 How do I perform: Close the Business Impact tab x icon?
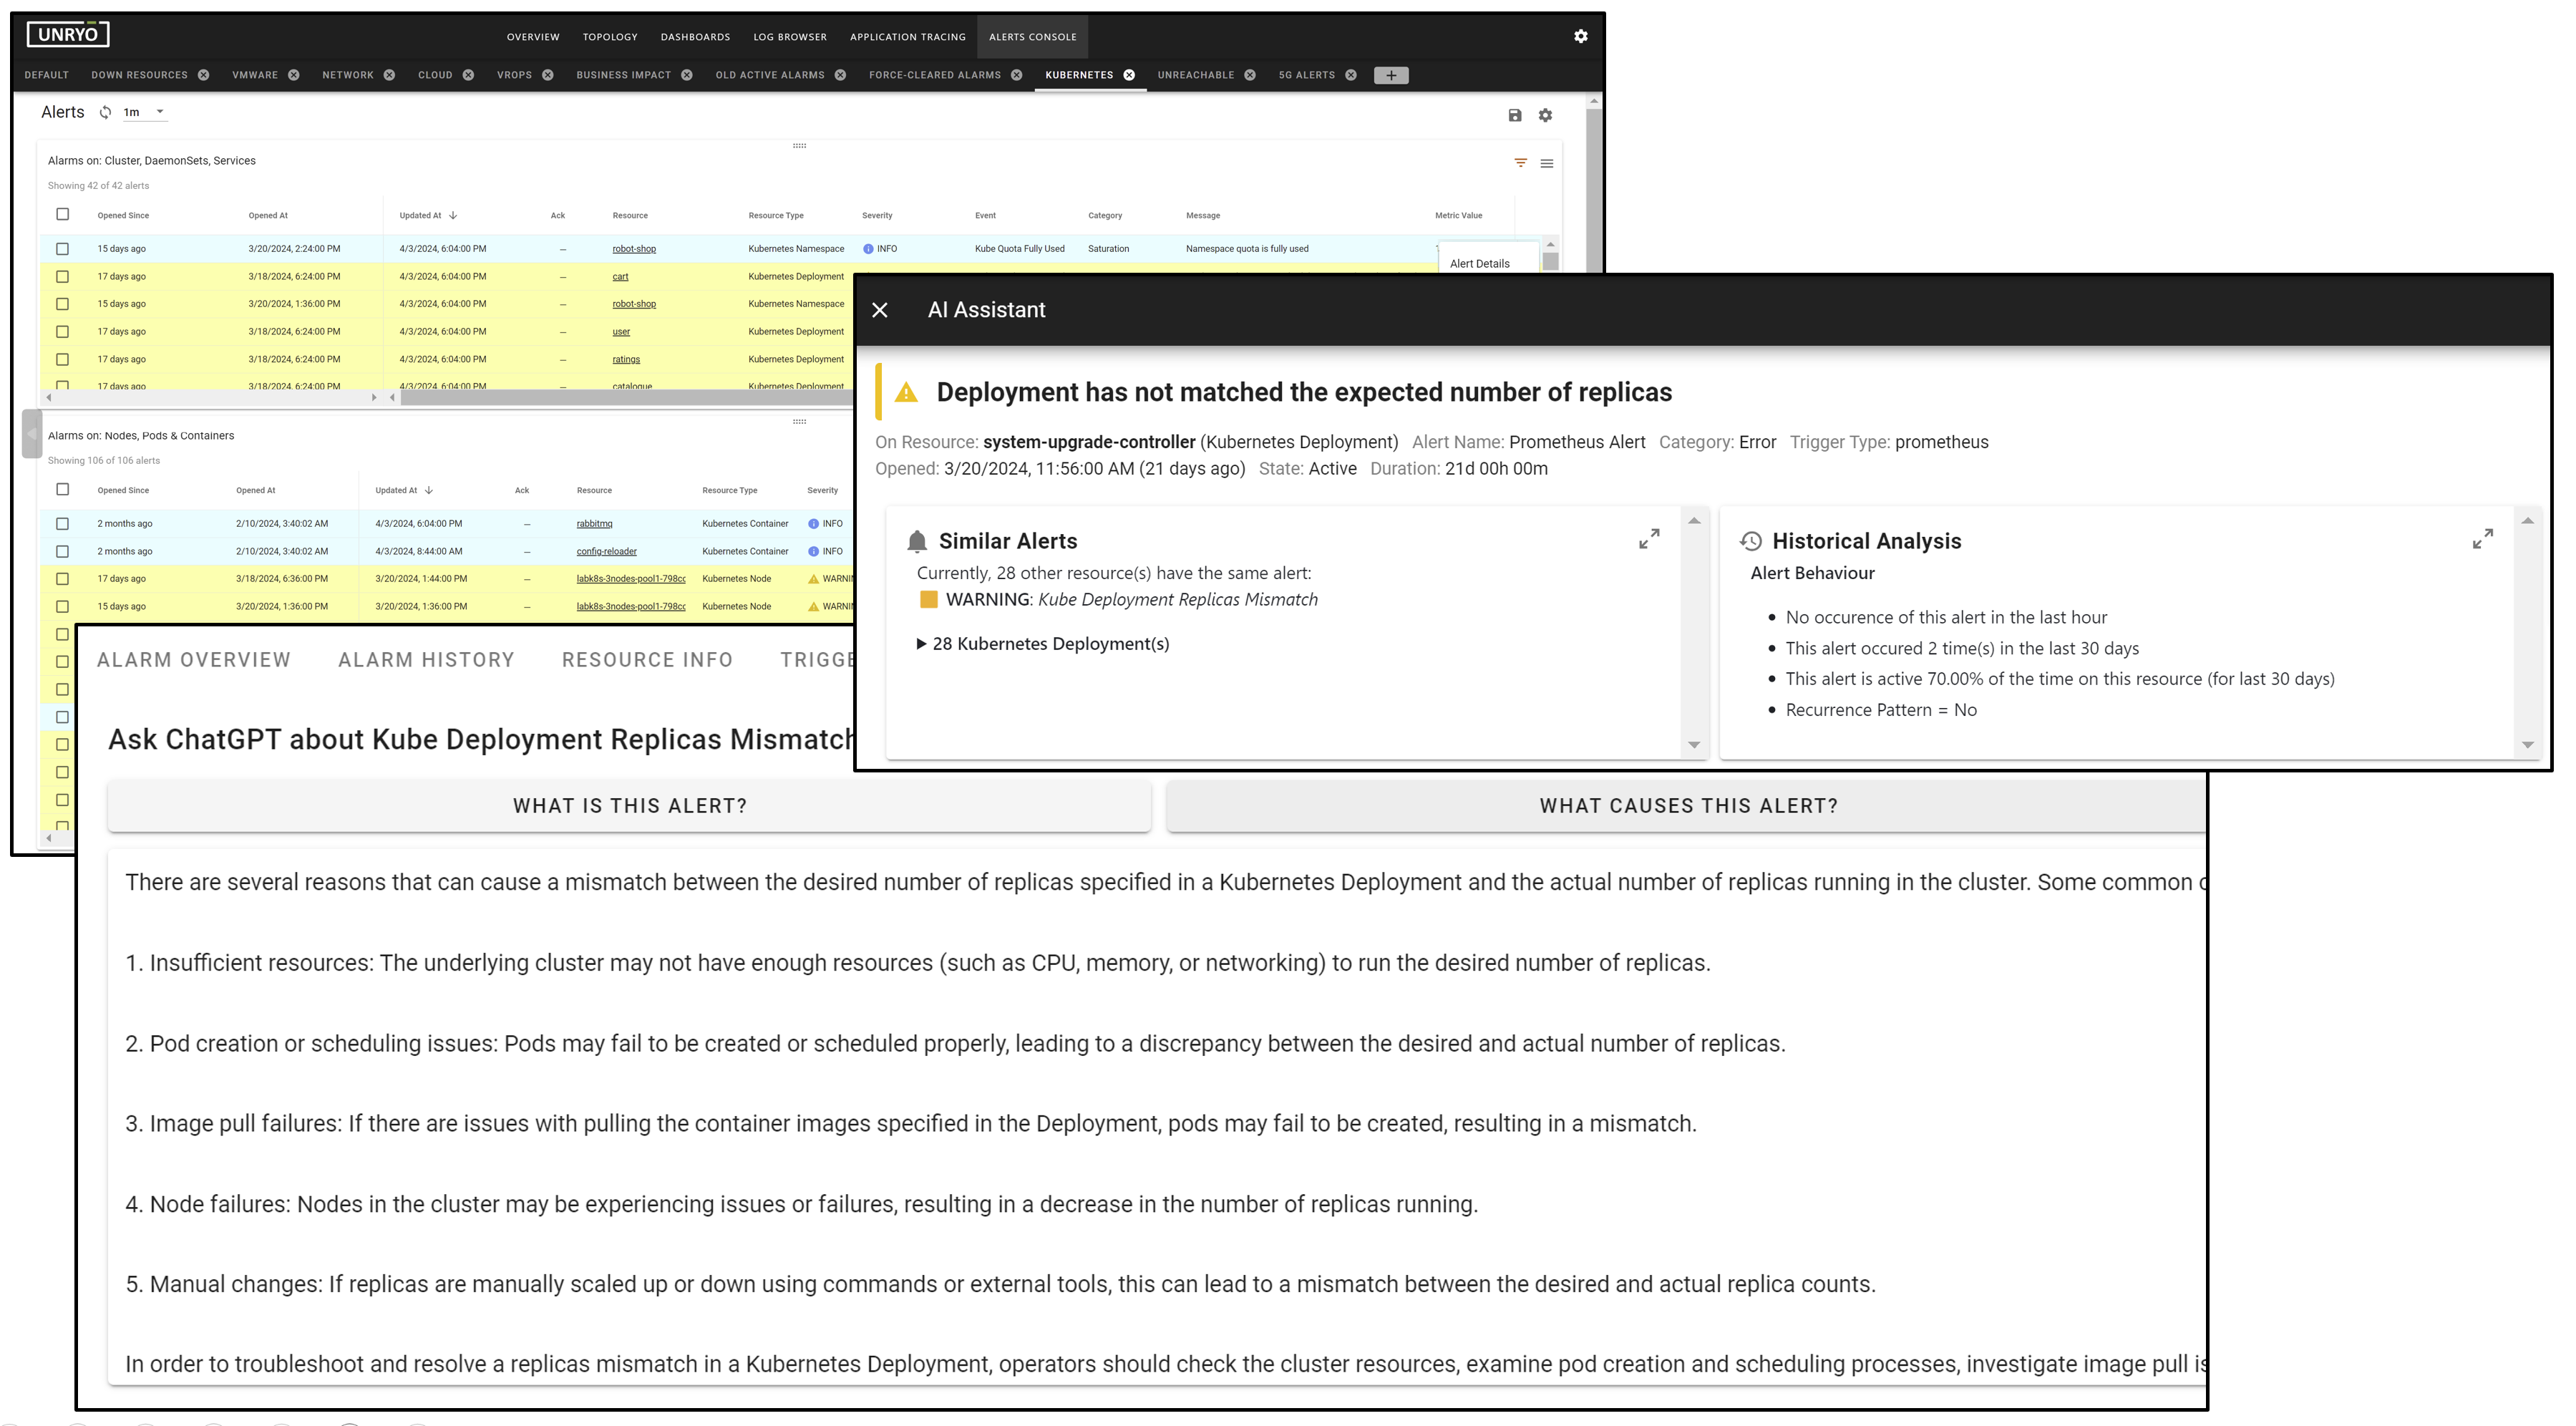(687, 75)
